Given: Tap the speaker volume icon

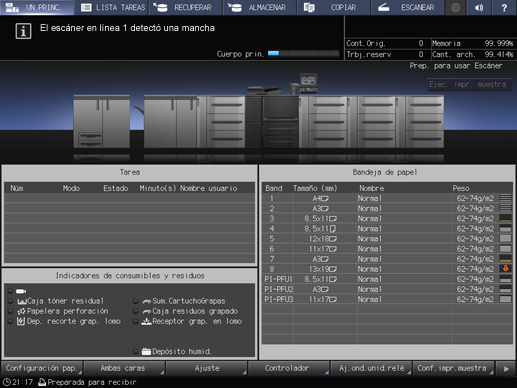Looking at the screenshot, I should [x=479, y=7].
